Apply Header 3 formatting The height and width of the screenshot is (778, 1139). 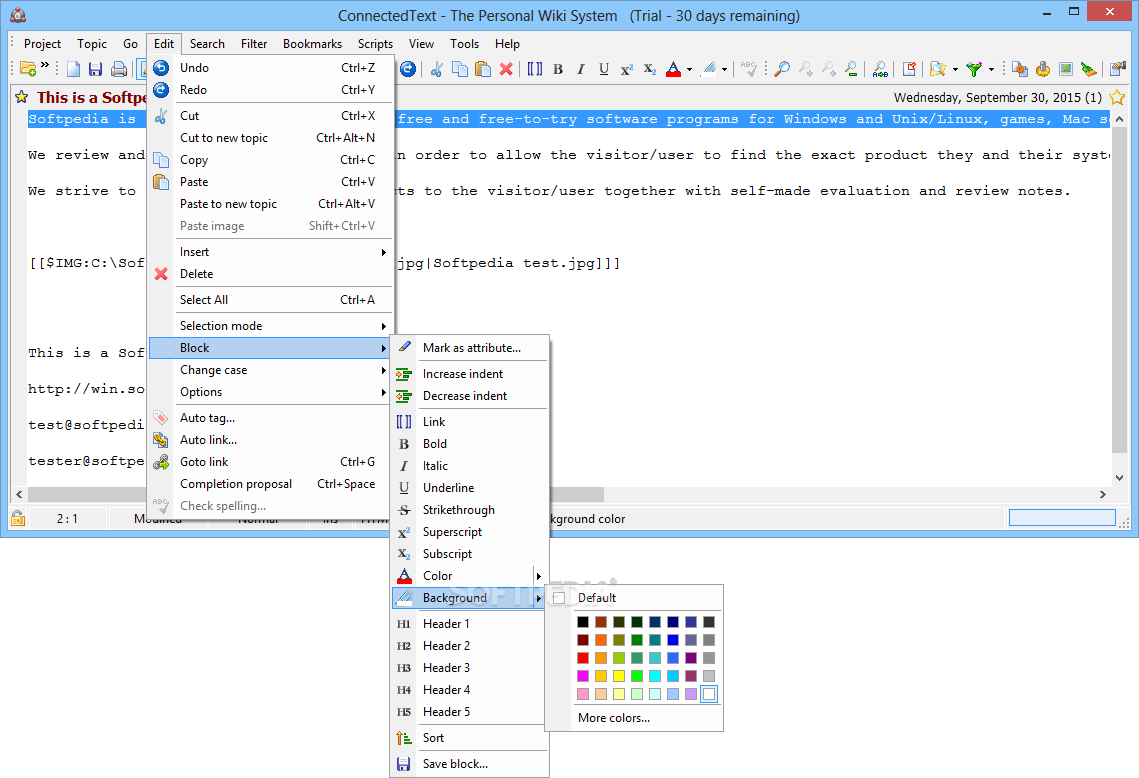469,668
